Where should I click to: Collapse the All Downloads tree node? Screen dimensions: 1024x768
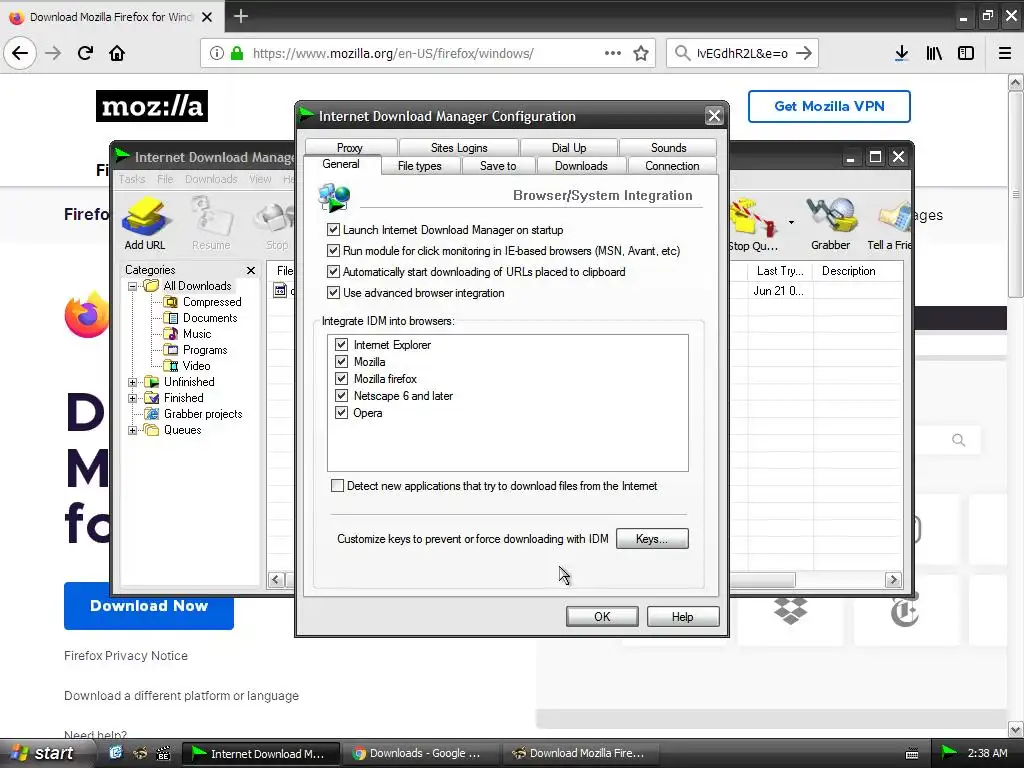pos(133,286)
